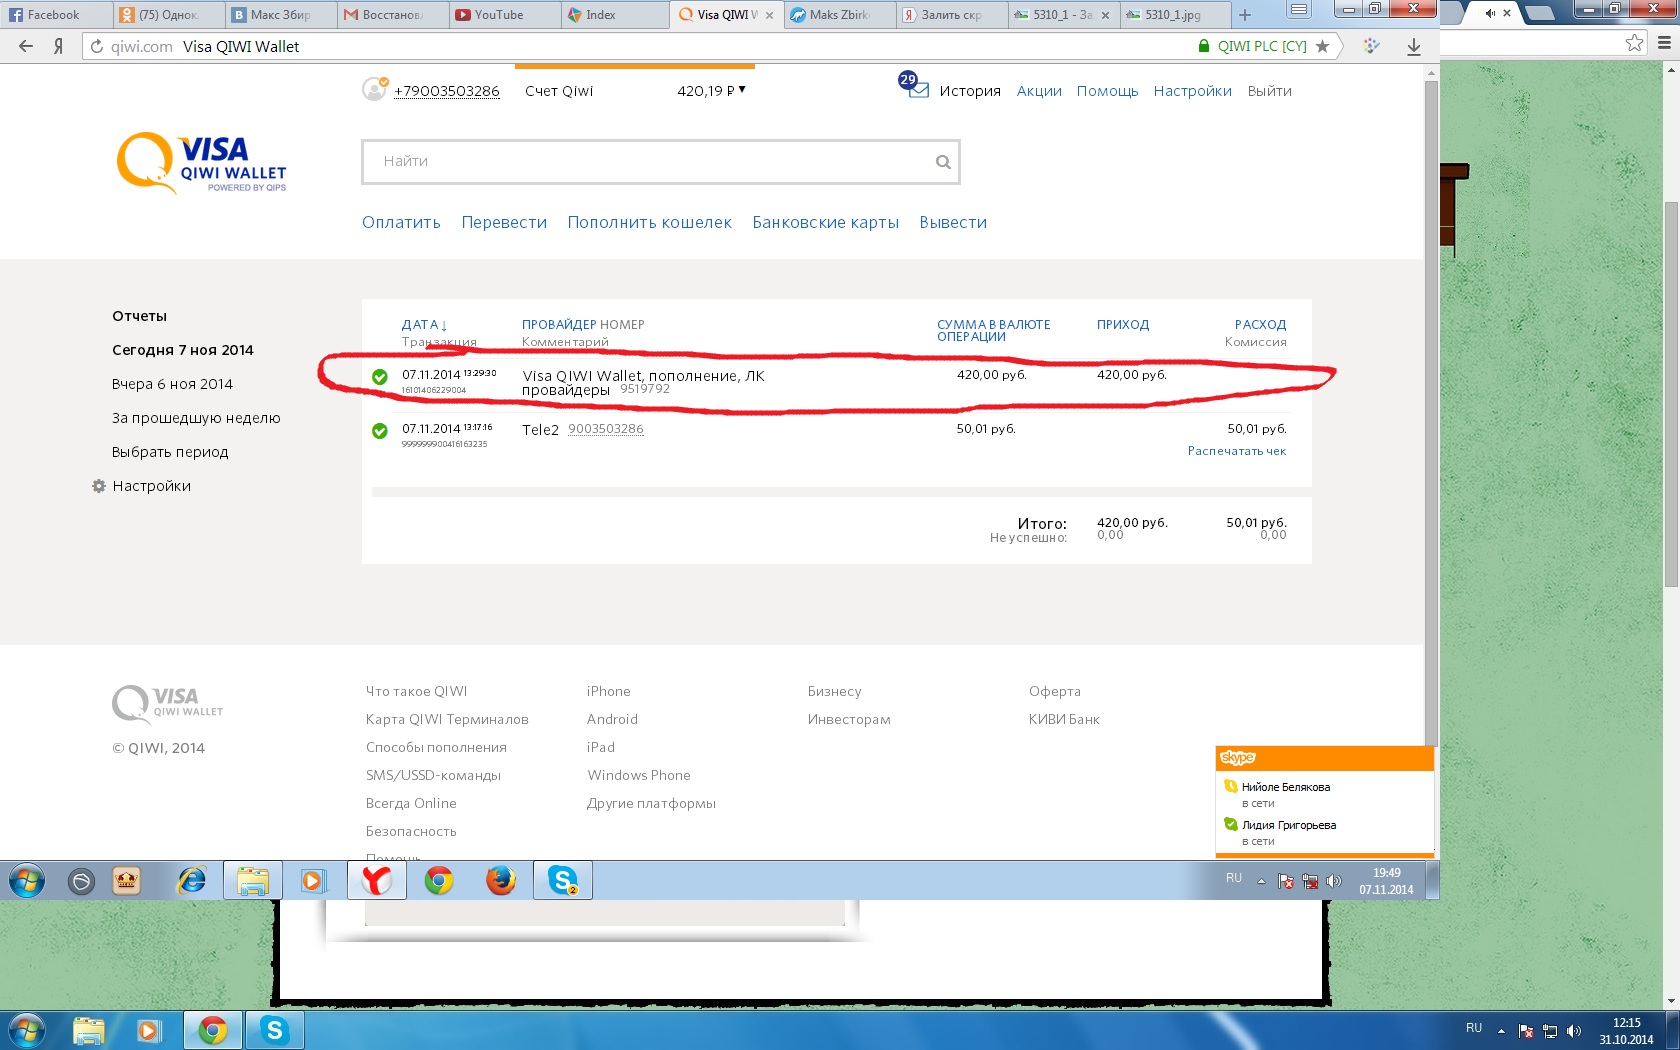Click Распечатать чек for Tele2 payment

point(1237,451)
